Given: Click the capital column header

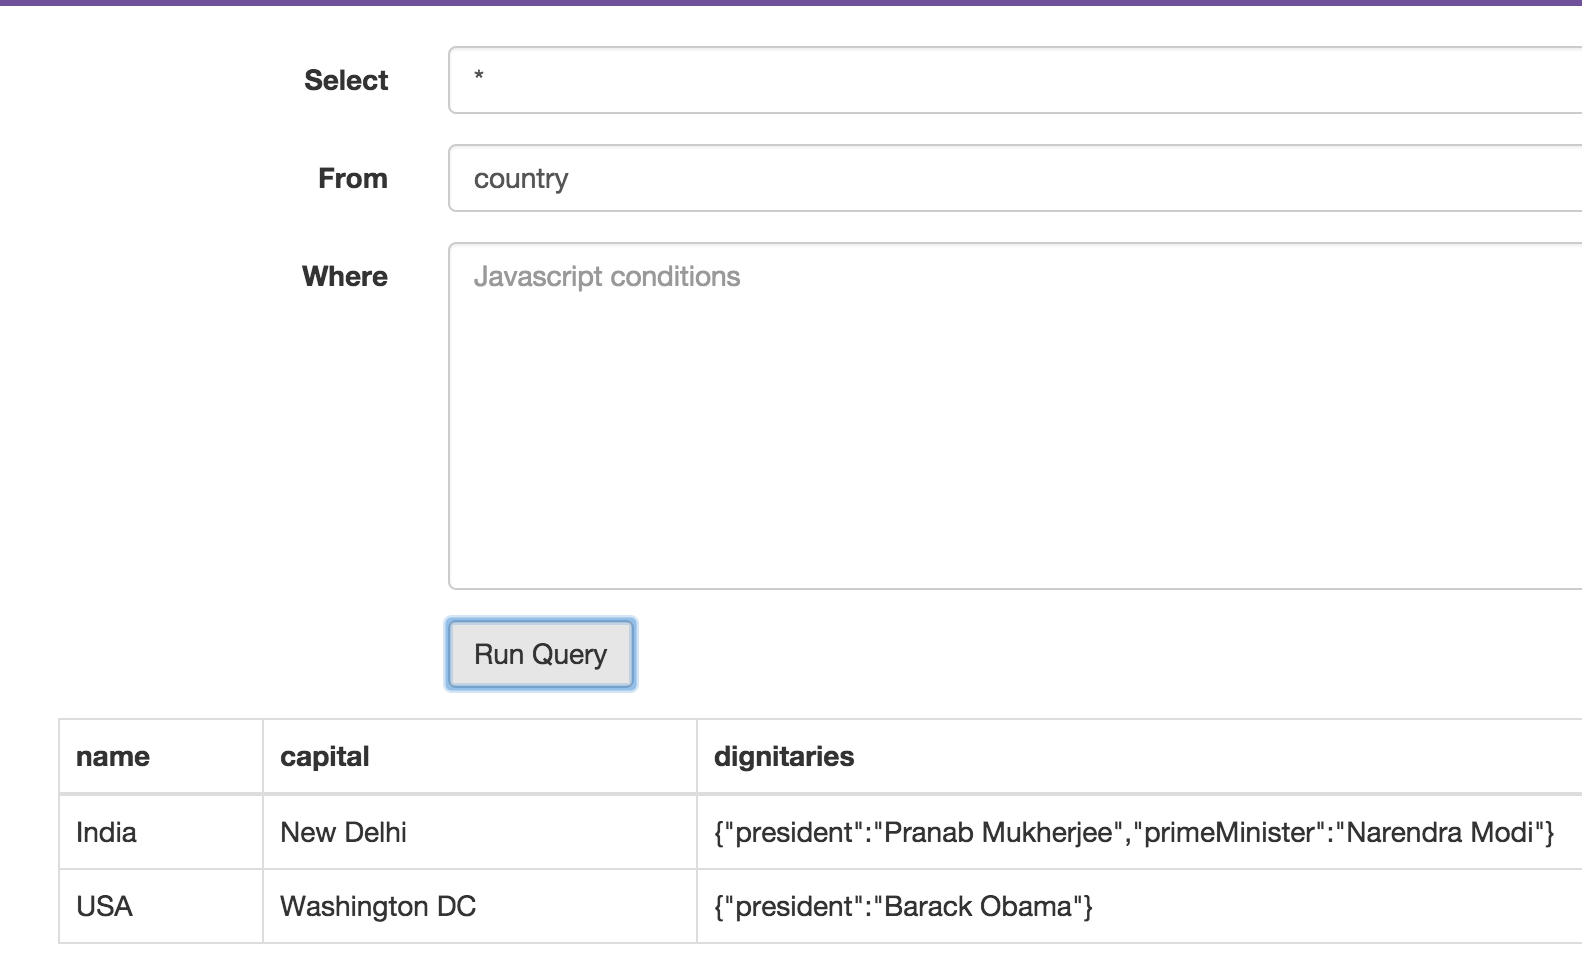Looking at the screenshot, I should coord(325,756).
